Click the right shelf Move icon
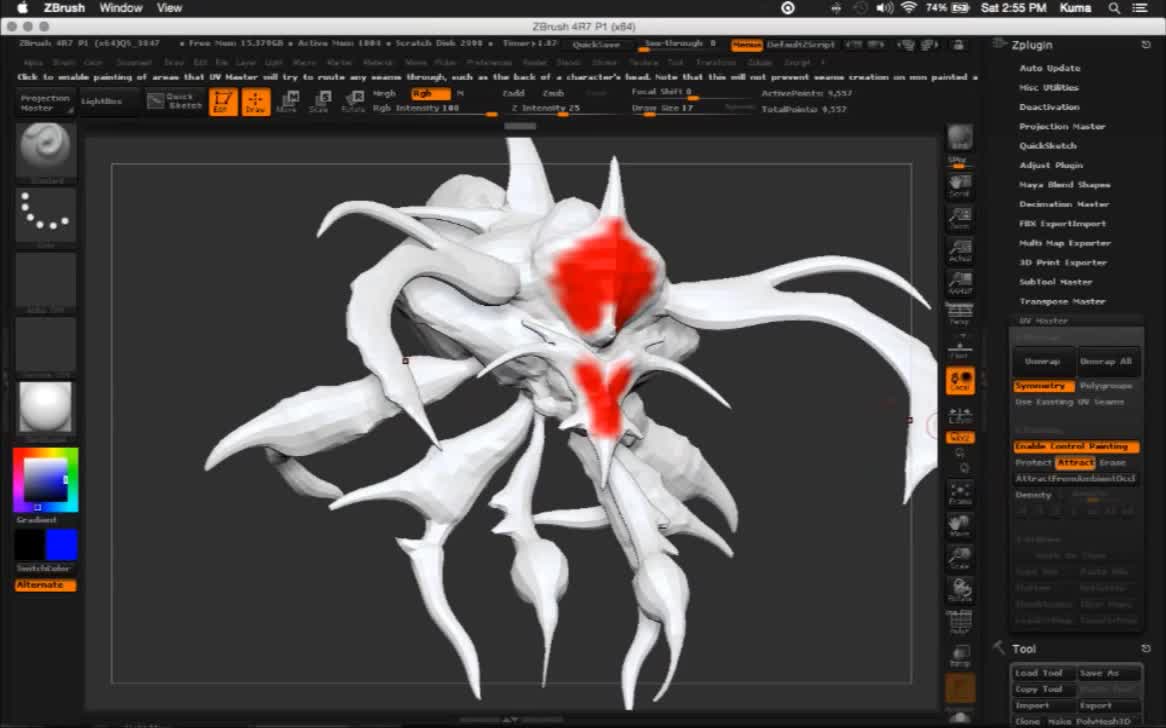Image resolution: width=1166 pixels, height=728 pixels. [959, 526]
